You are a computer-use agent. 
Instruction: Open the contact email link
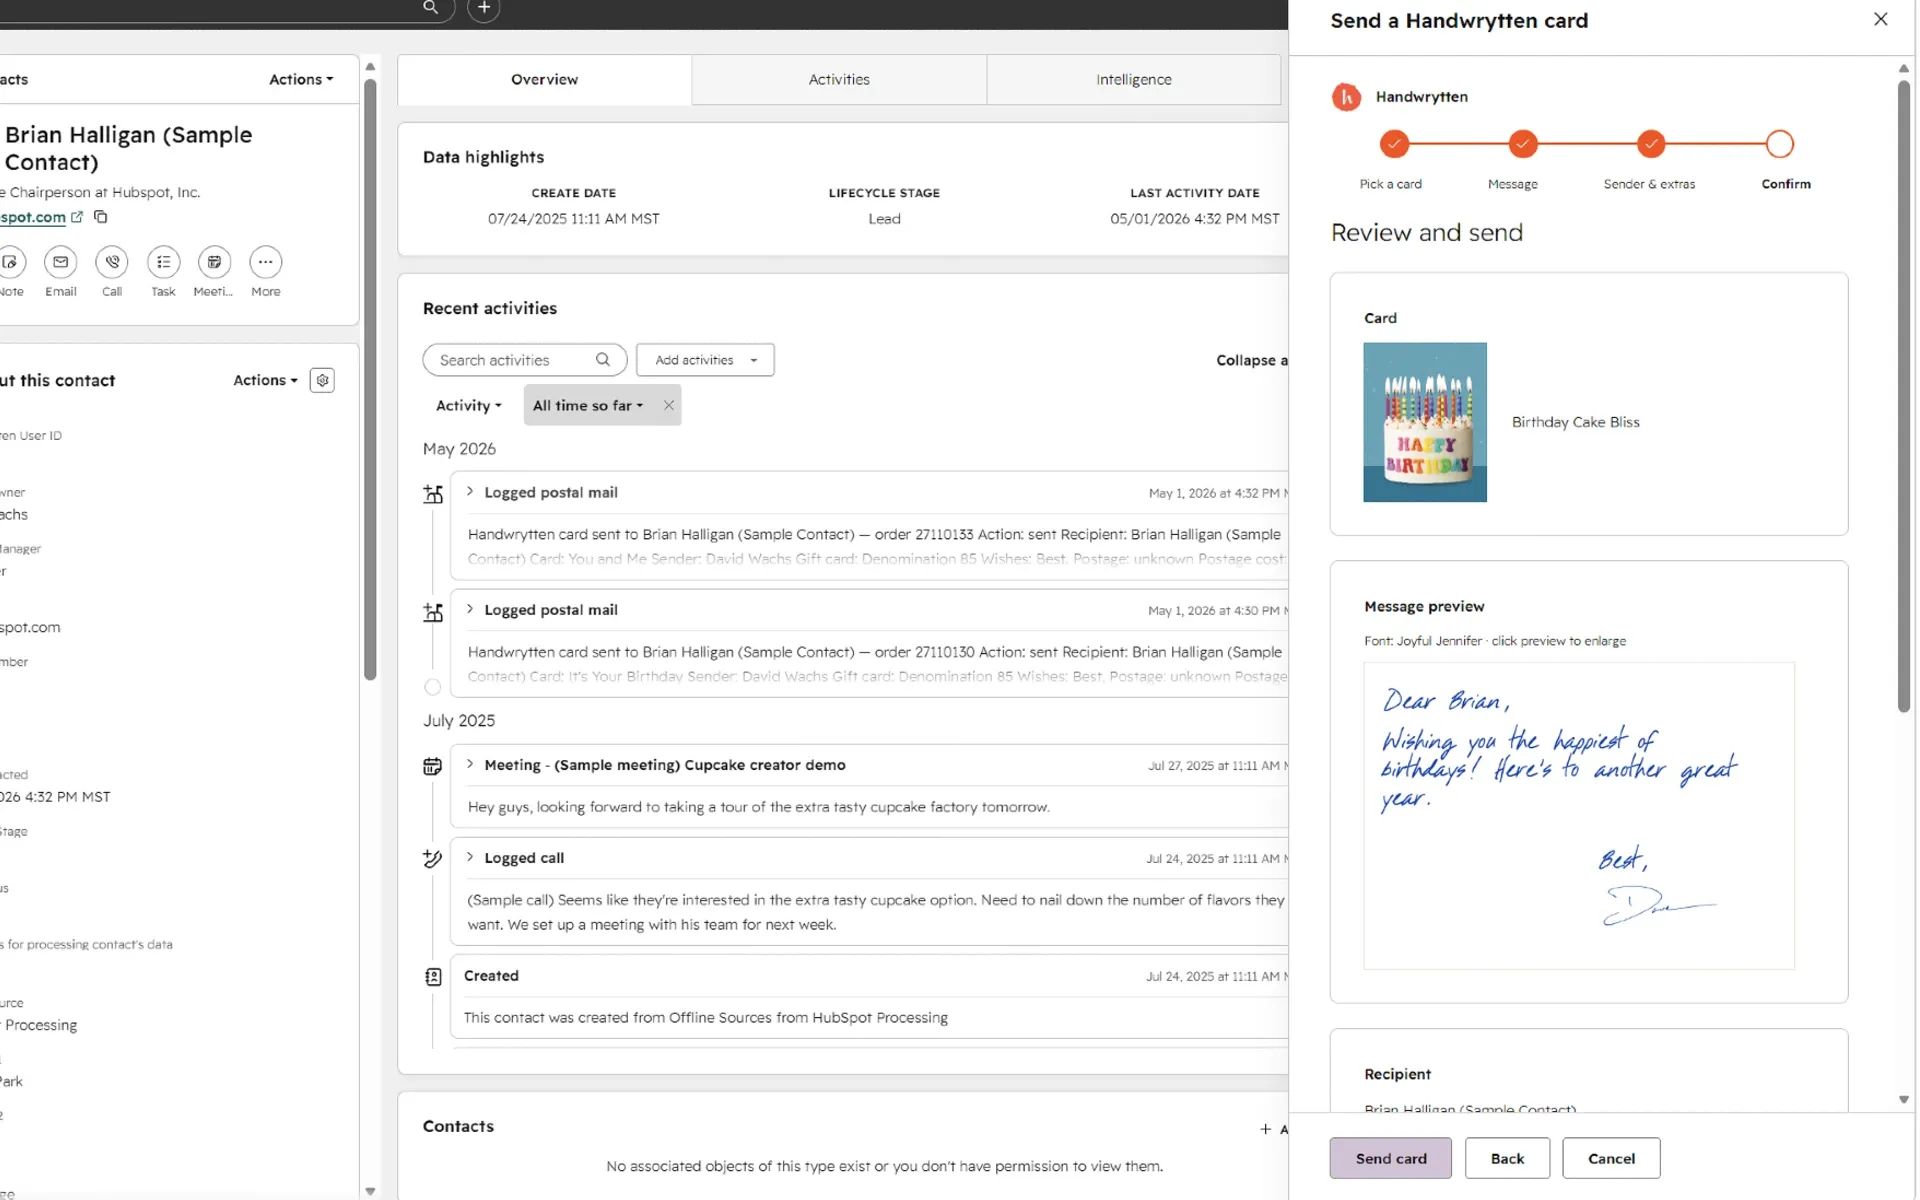click(33, 217)
